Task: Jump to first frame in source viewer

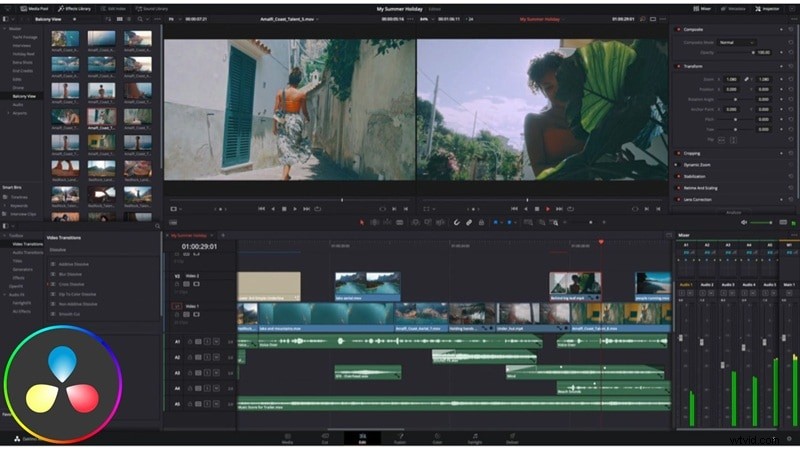Action: (x=261, y=209)
